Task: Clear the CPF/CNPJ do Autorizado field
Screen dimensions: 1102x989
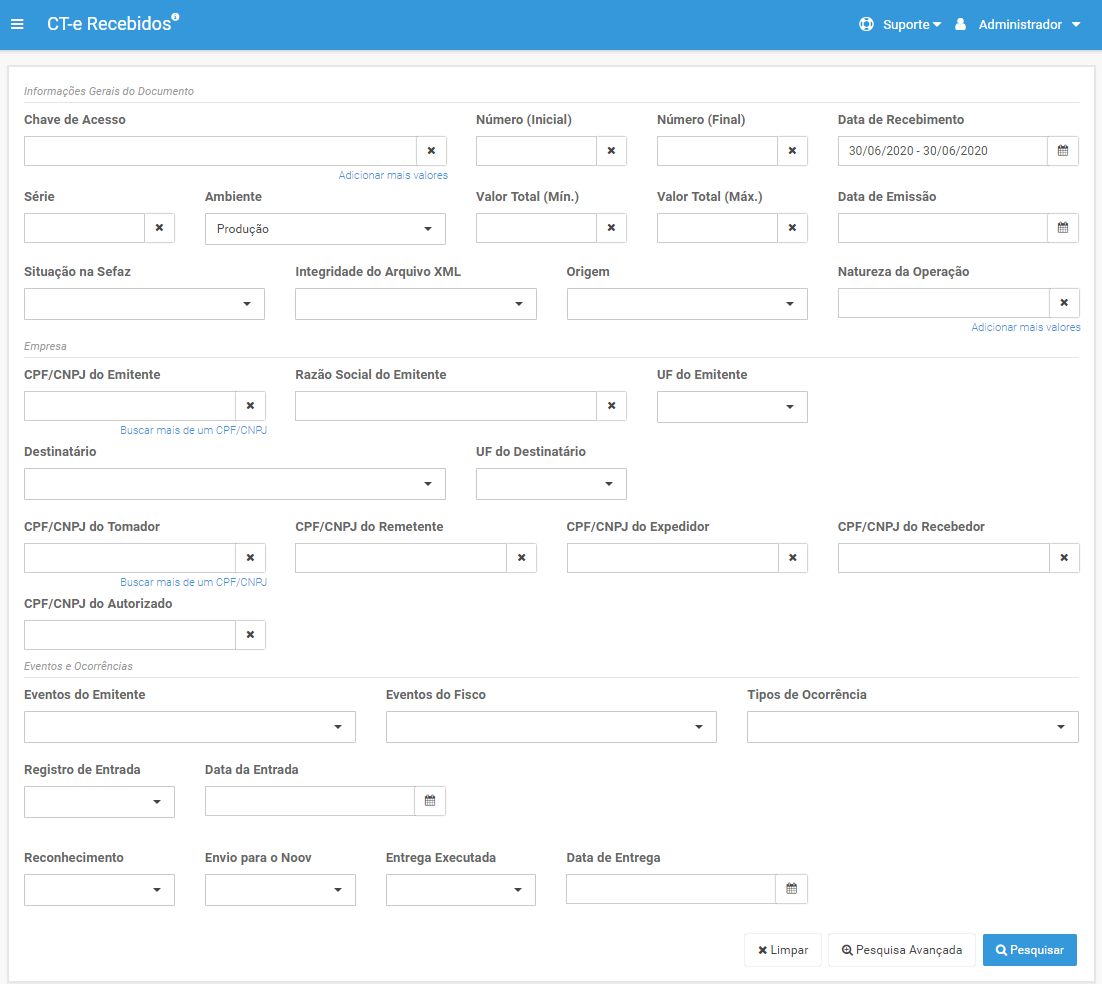Action: (250, 635)
